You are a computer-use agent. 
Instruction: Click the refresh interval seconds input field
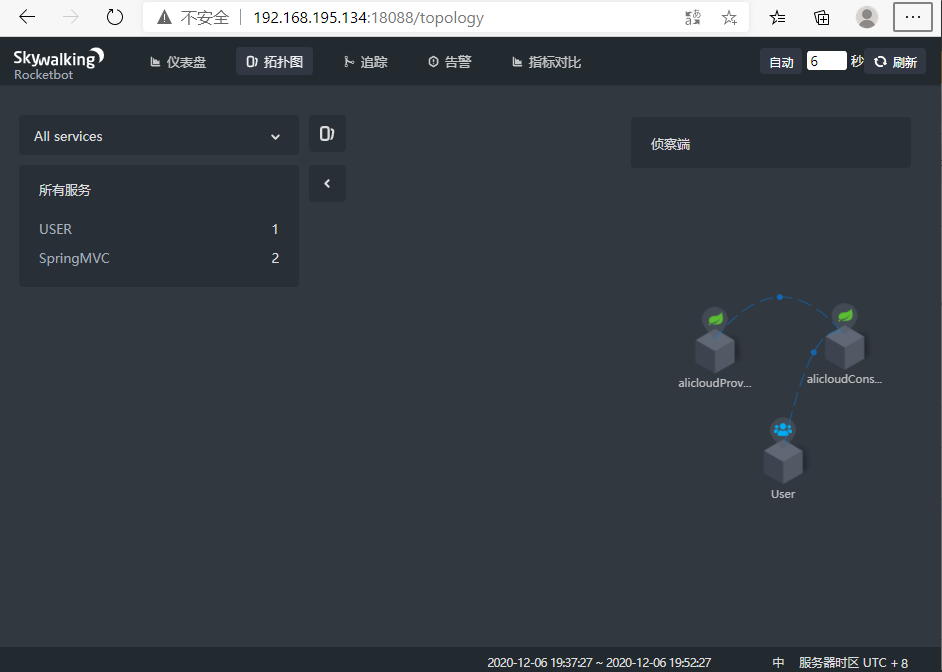point(826,61)
